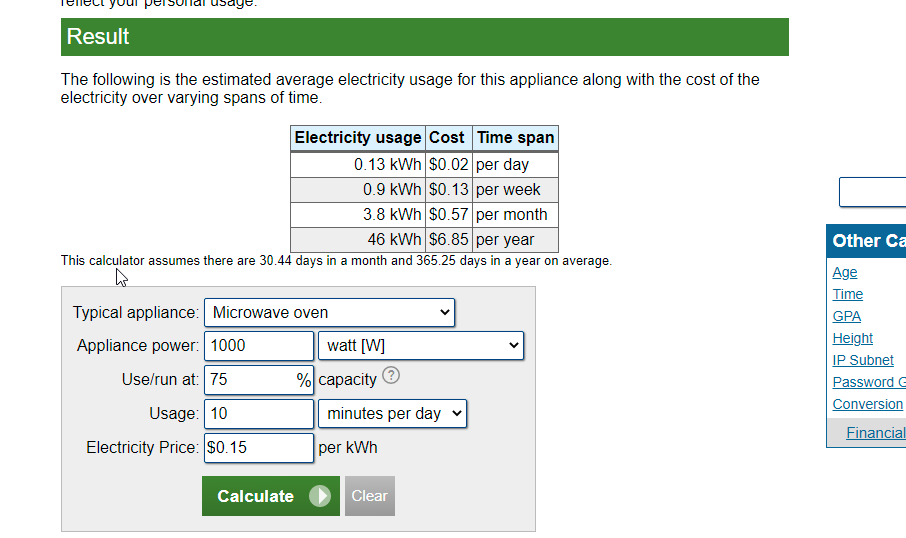Switch to the Financial tab
This screenshot has height=538, width=906.
point(875,433)
